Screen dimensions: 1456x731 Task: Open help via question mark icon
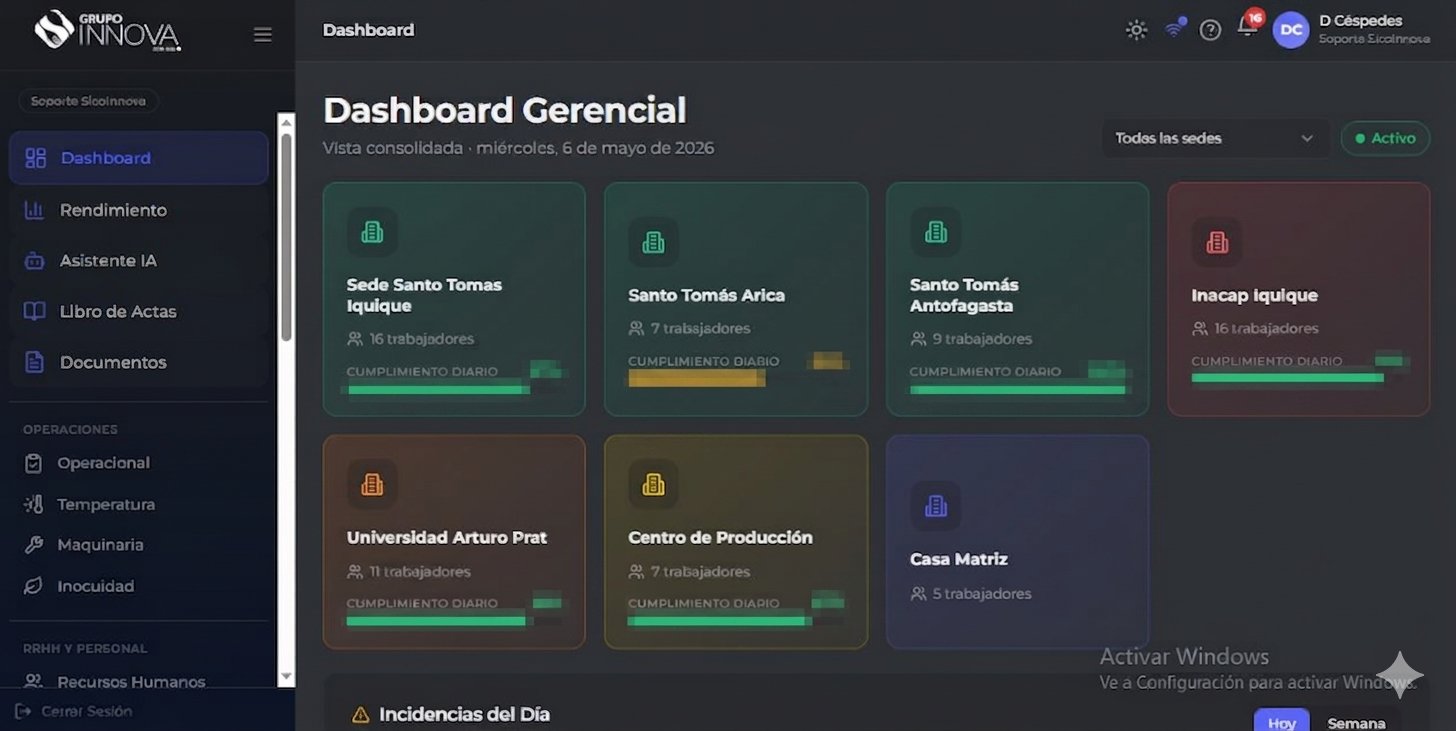pyautogui.click(x=1210, y=30)
